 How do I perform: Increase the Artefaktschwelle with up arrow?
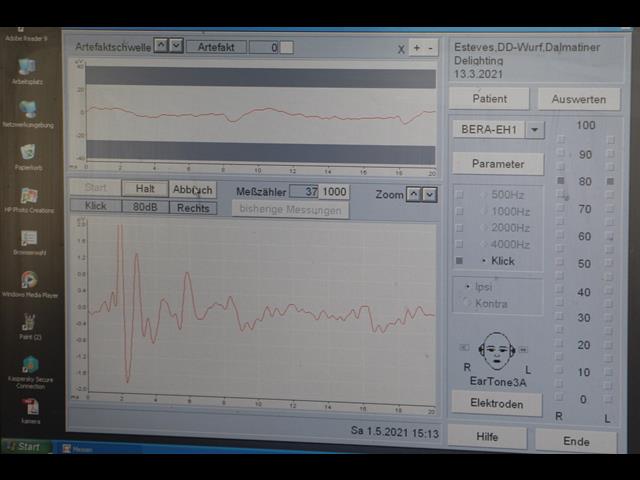[161, 46]
